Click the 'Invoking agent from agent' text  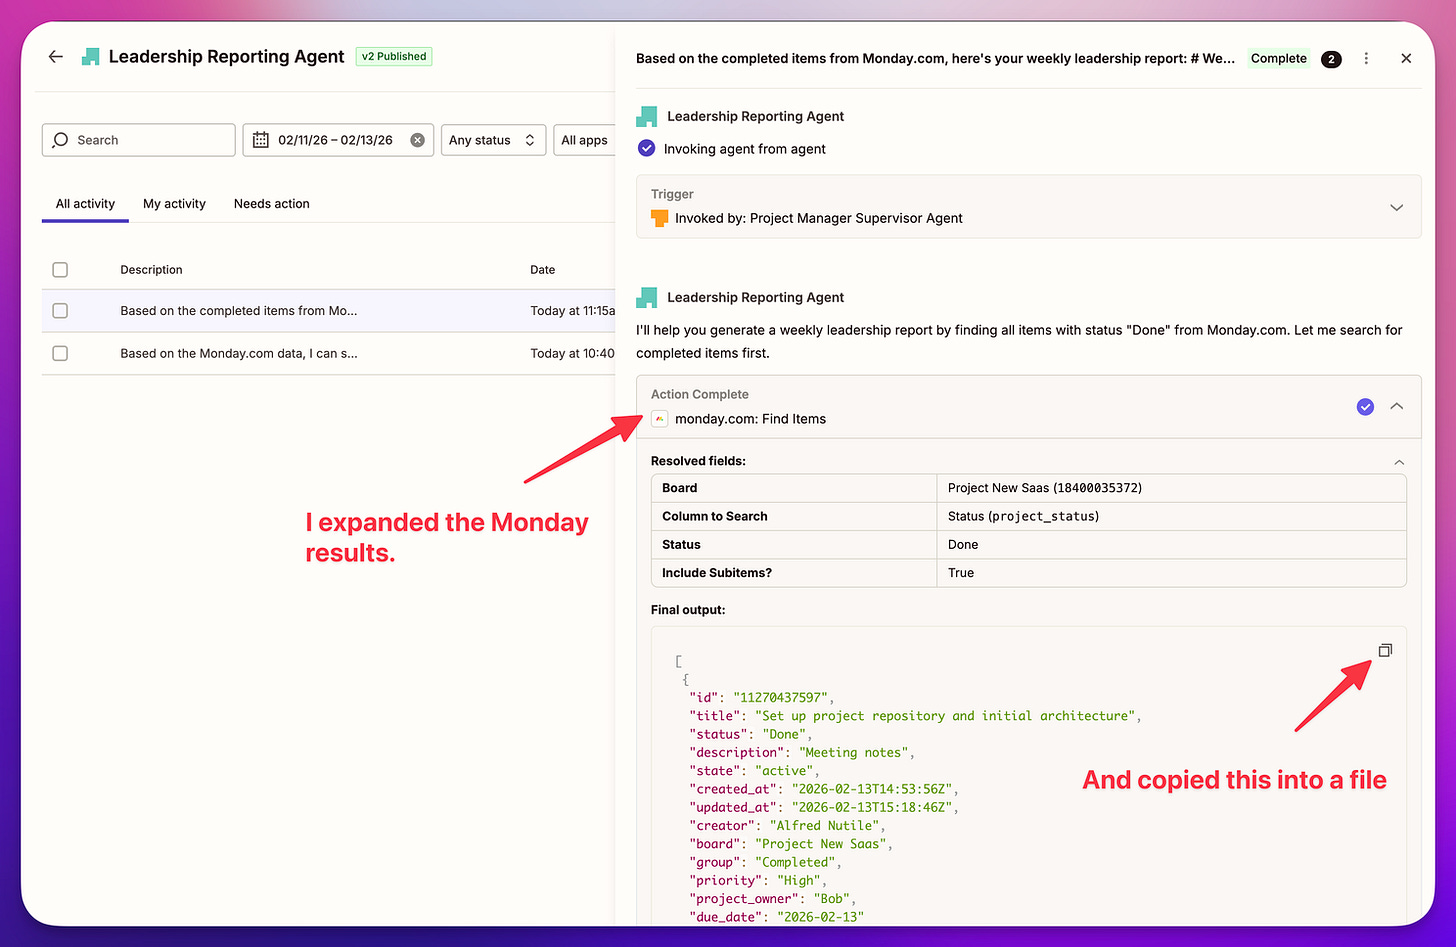pos(745,149)
